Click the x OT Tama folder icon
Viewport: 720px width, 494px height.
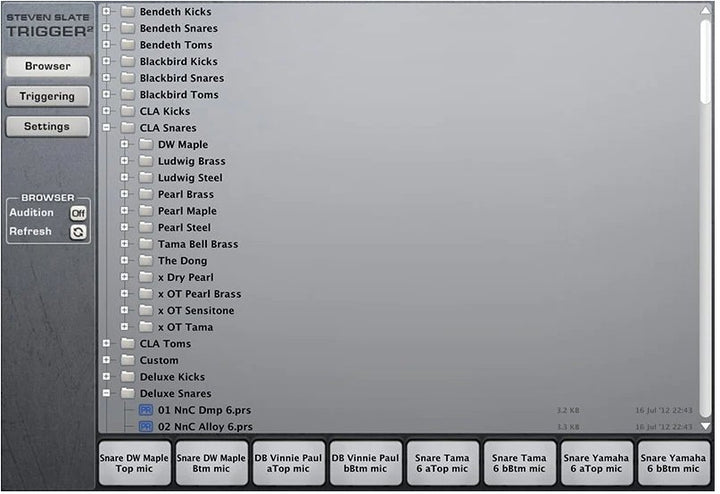[x=145, y=327]
